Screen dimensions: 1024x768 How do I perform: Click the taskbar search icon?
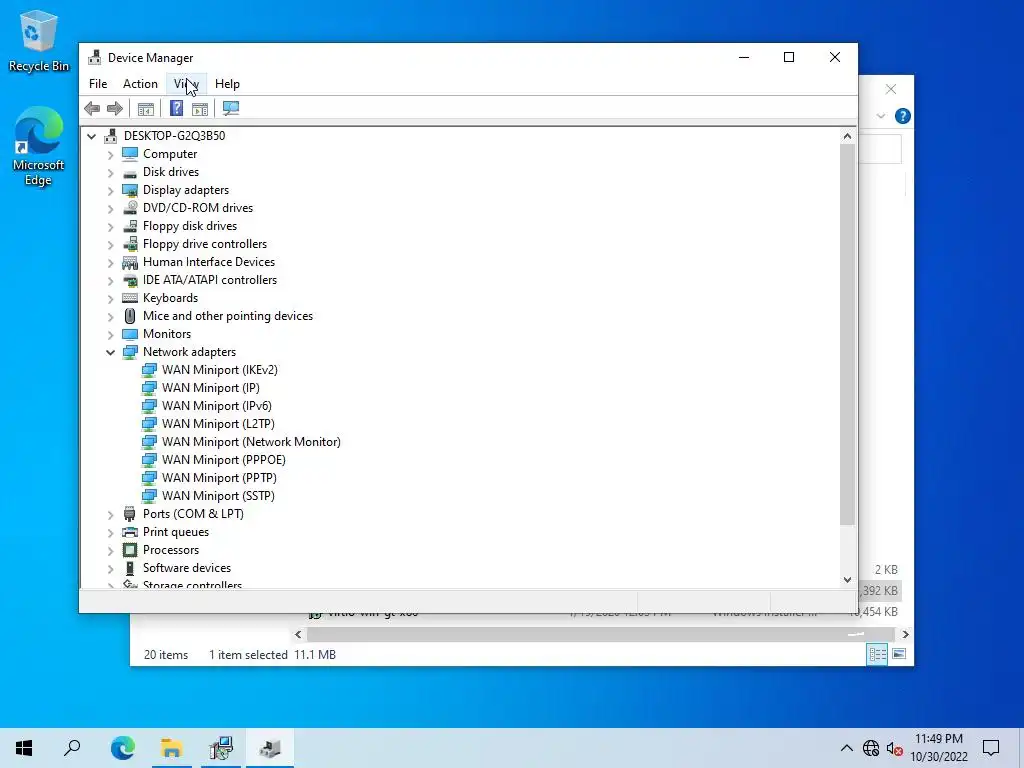(72, 748)
